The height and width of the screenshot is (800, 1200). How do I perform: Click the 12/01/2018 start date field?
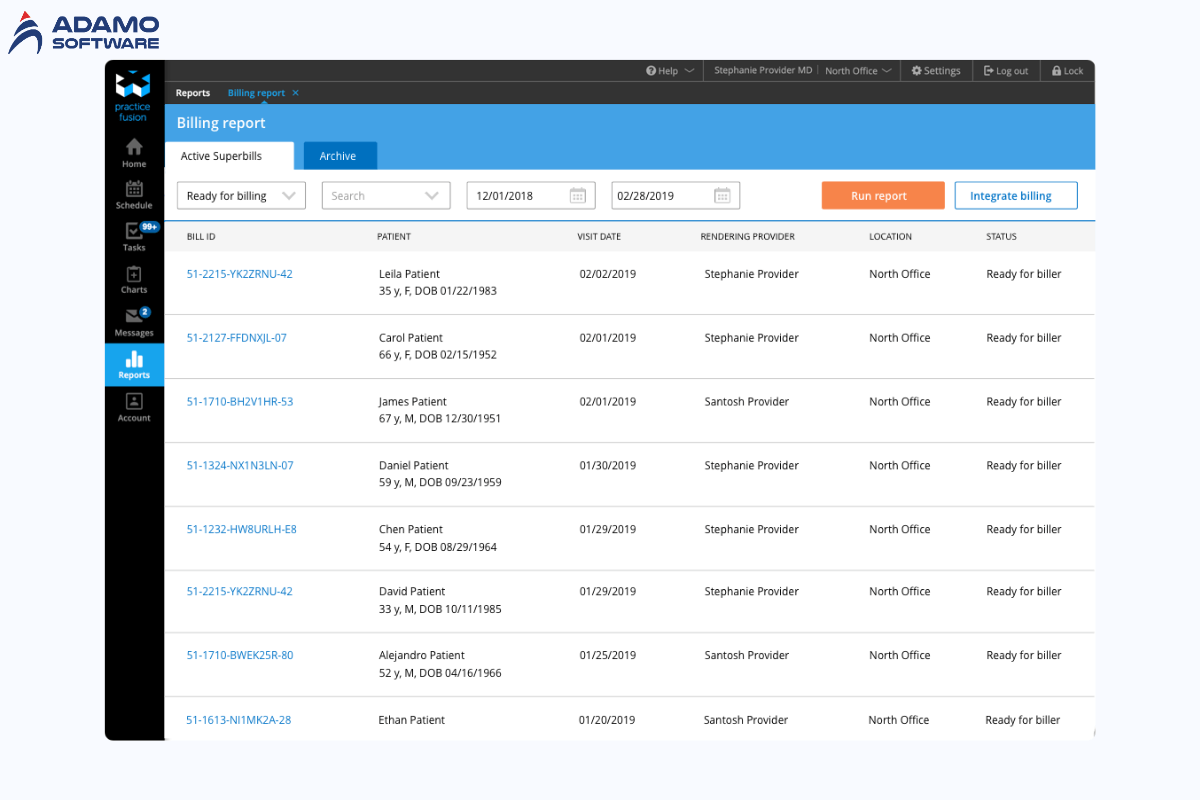pos(515,196)
